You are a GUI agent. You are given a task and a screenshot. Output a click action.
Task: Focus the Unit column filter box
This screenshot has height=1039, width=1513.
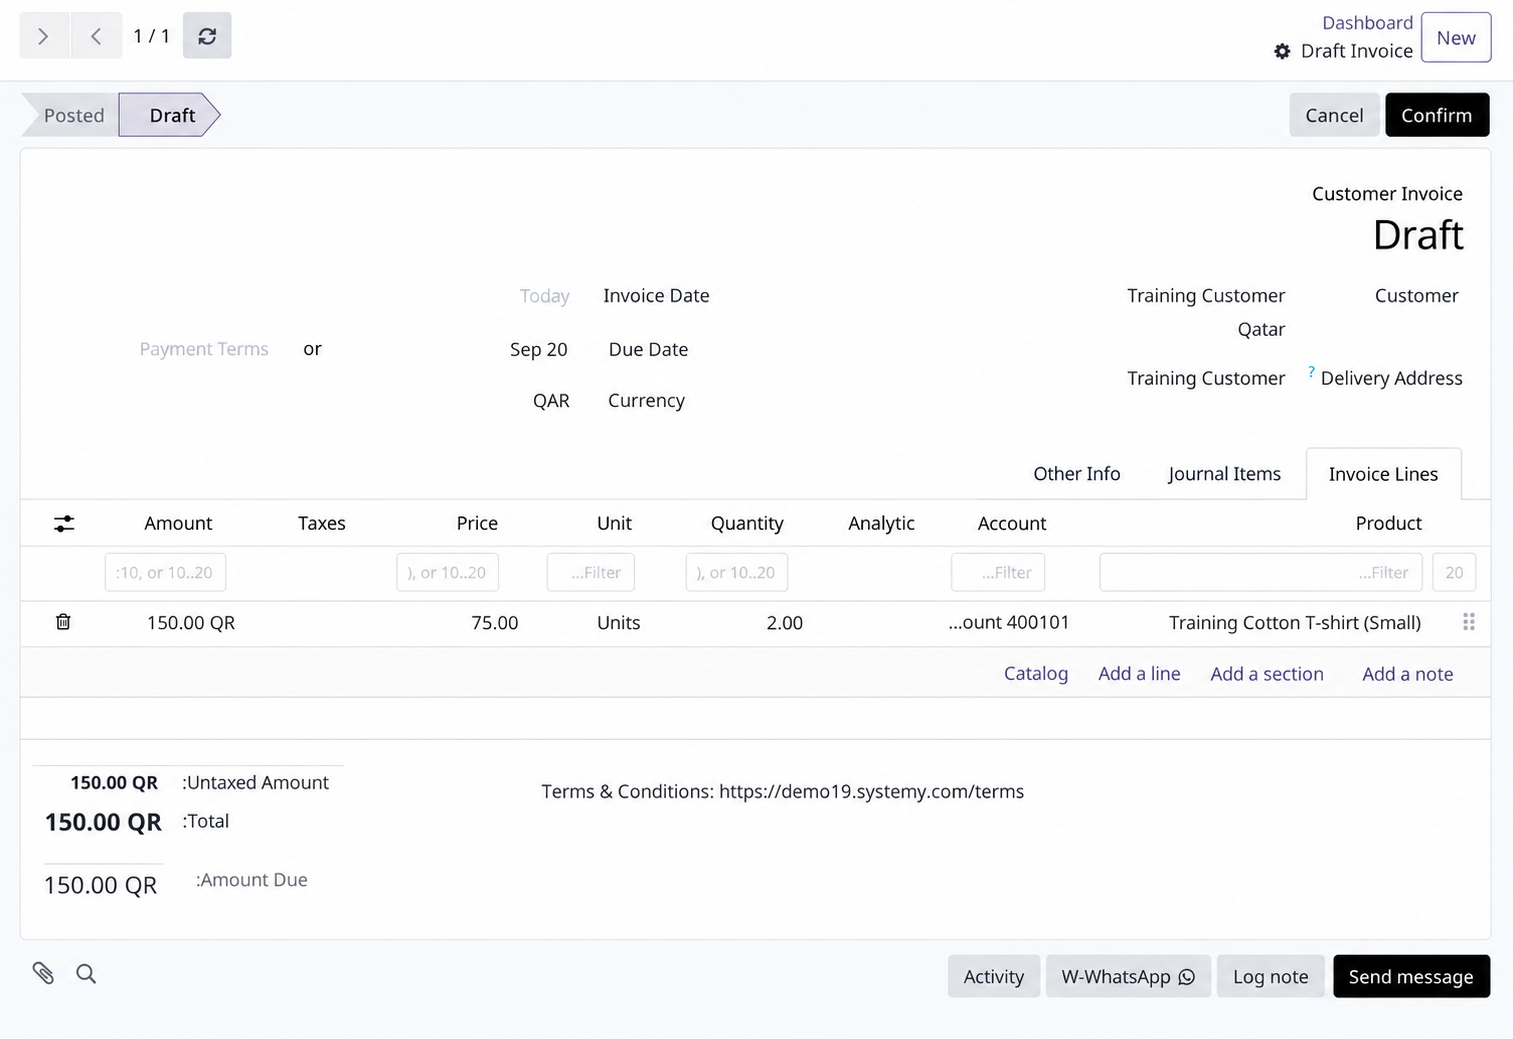[590, 572]
